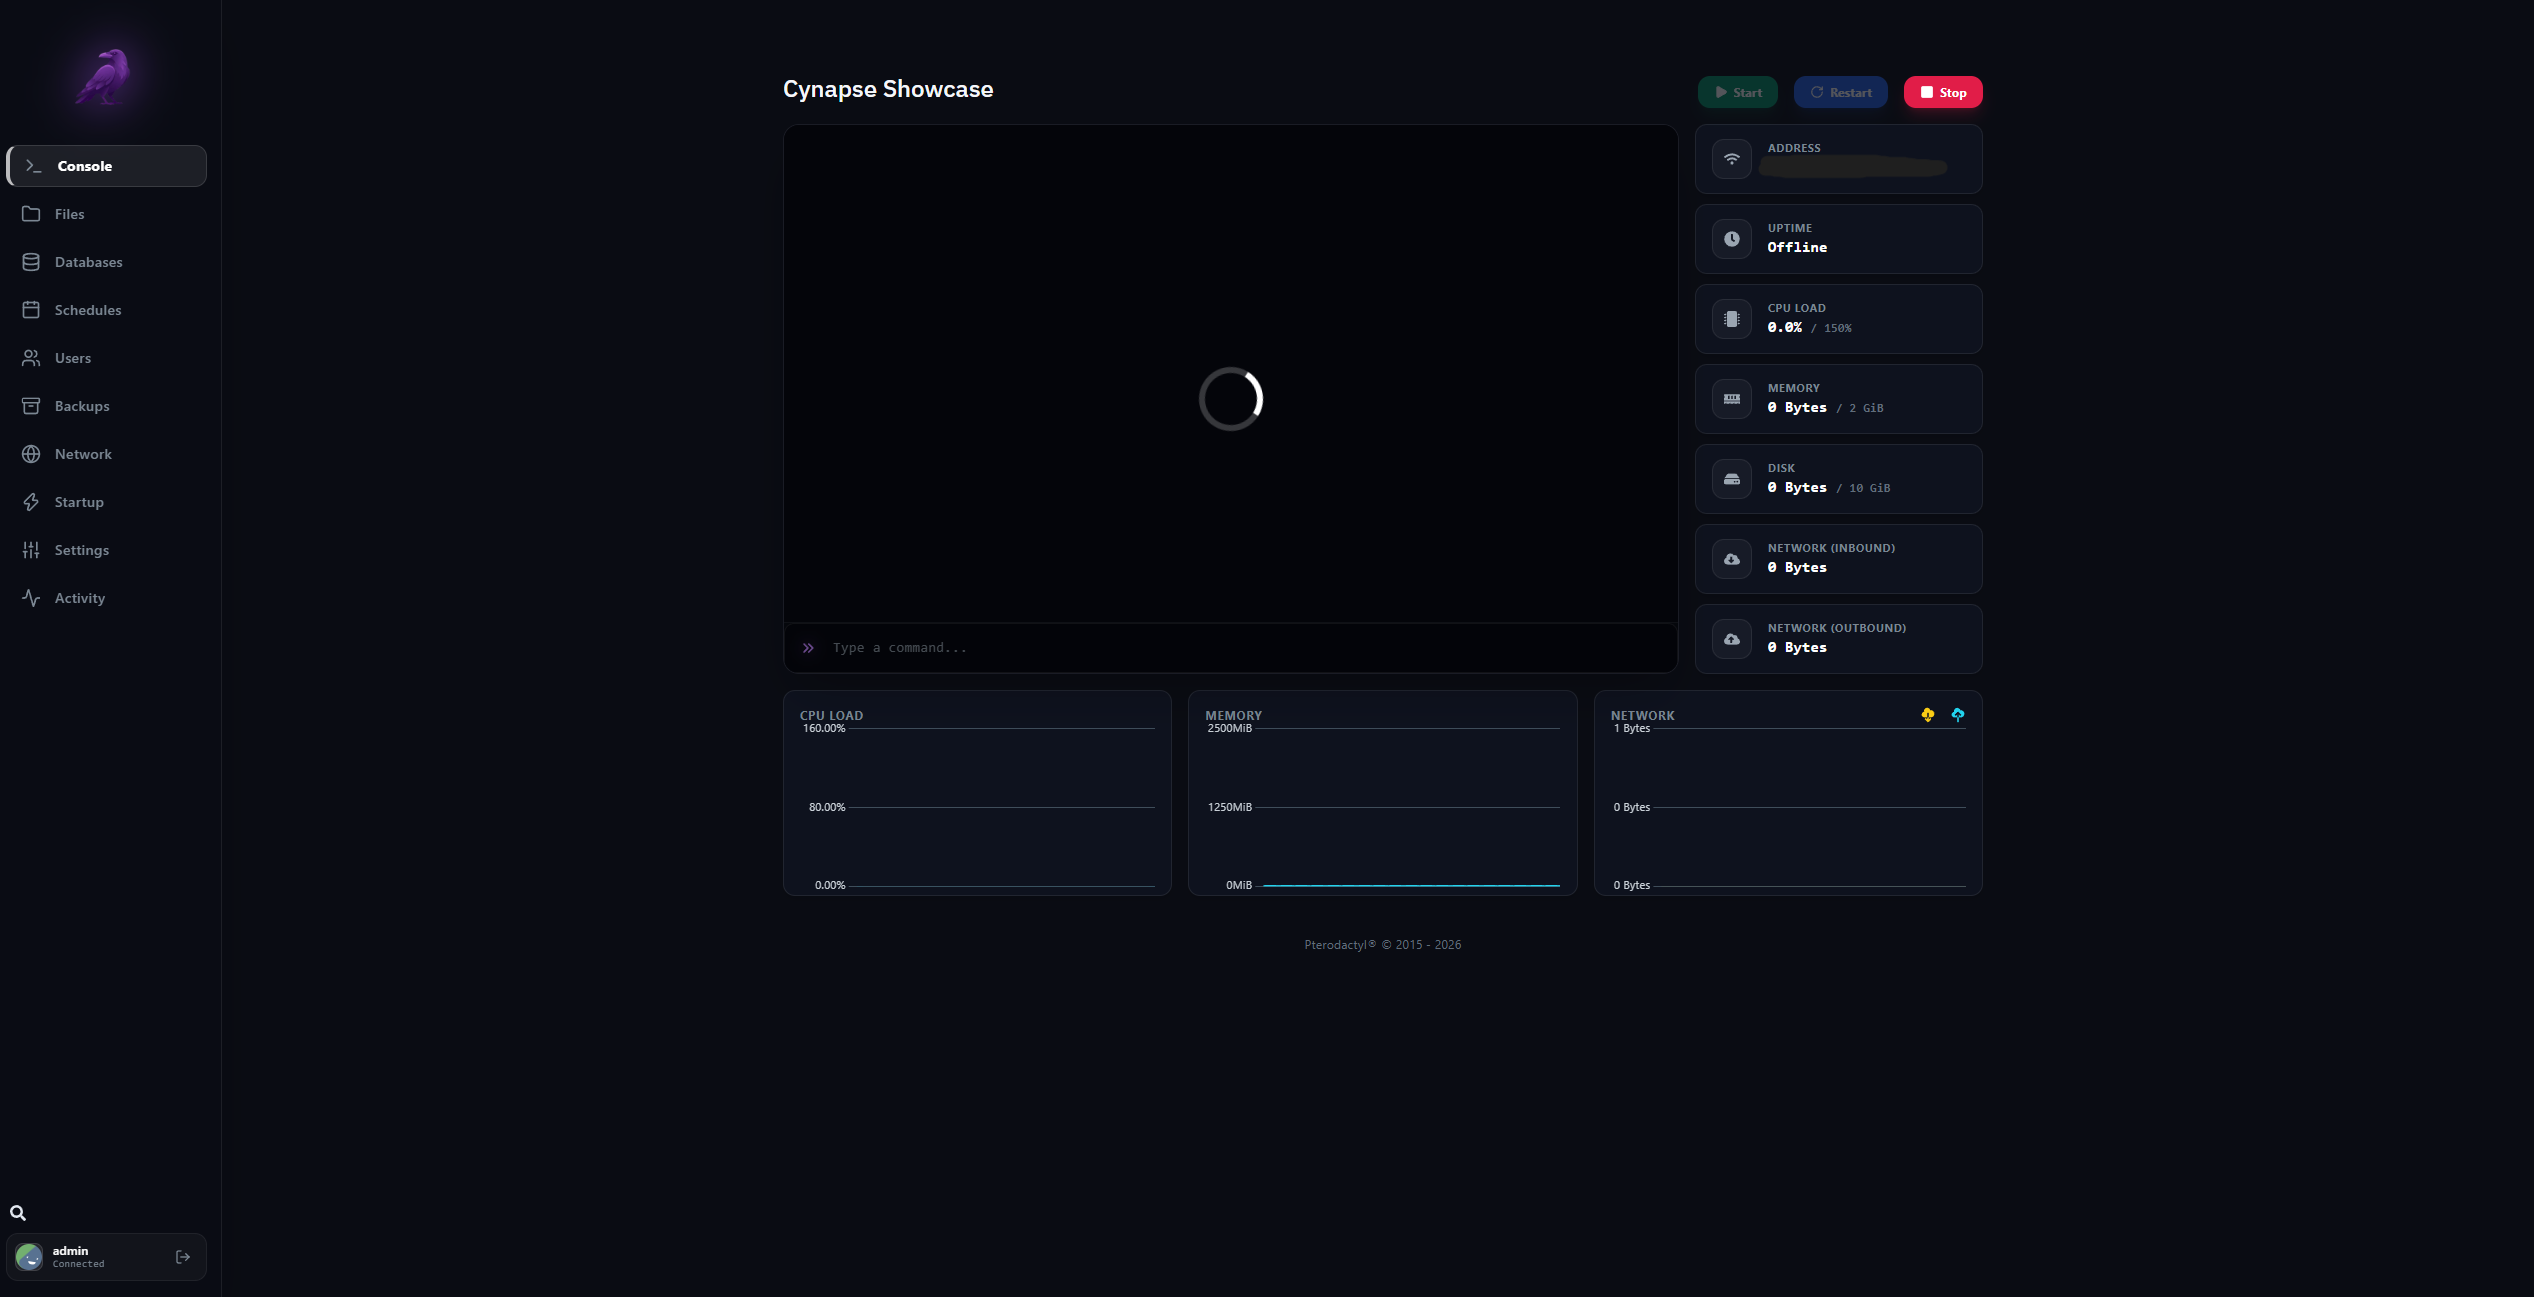The image size is (2534, 1297).
Task: Click the purple raven logo
Action: click(x=104, y=77)
